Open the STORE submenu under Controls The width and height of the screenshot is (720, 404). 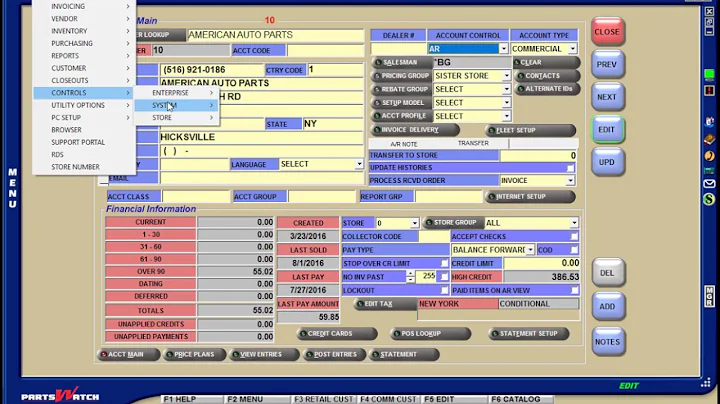[x=177, y=118]
